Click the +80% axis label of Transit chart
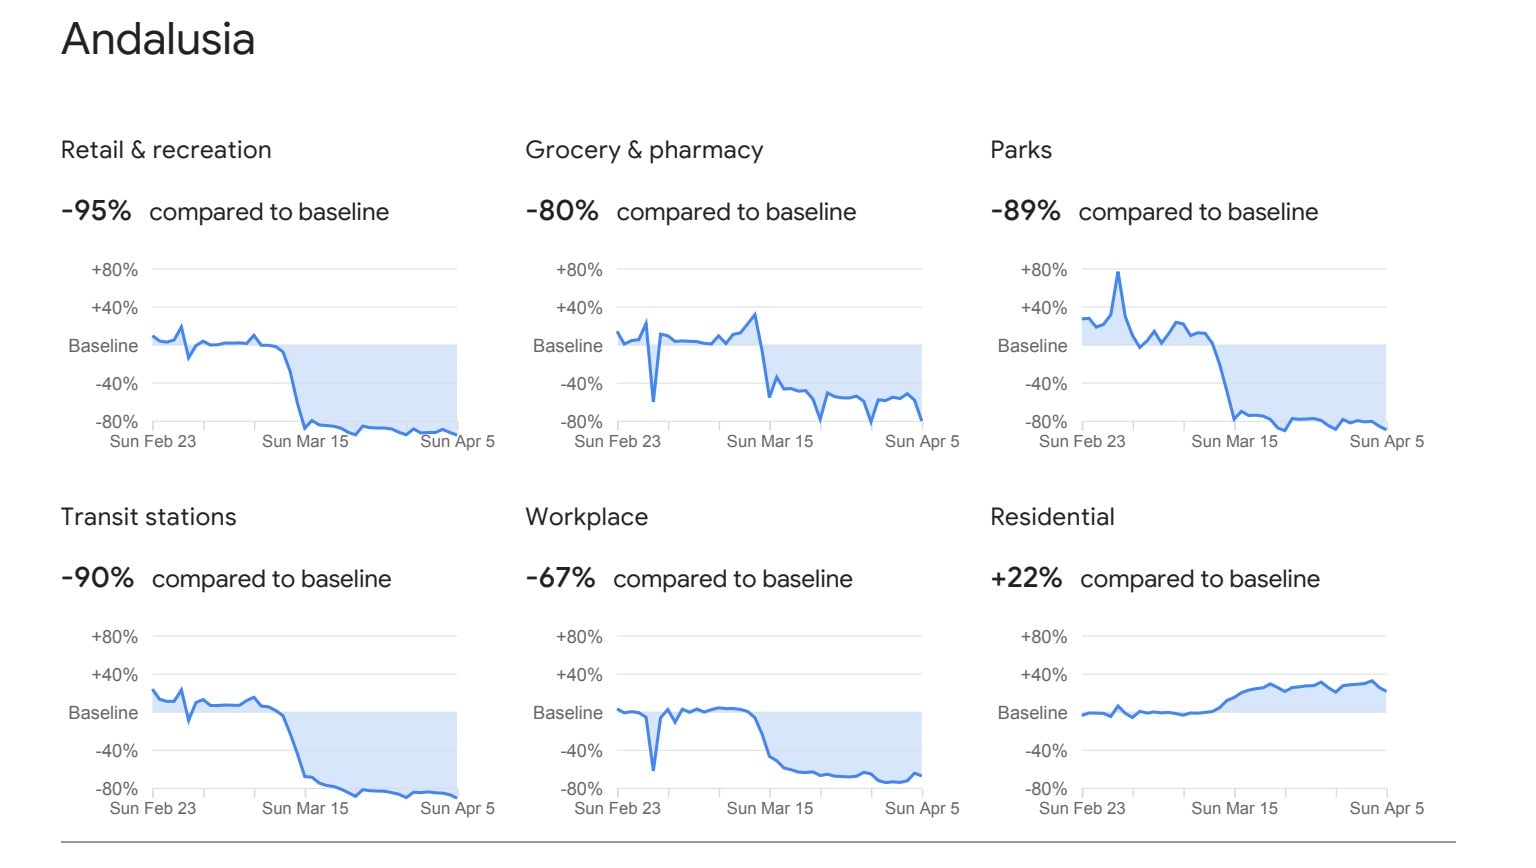 coord(115,637)
